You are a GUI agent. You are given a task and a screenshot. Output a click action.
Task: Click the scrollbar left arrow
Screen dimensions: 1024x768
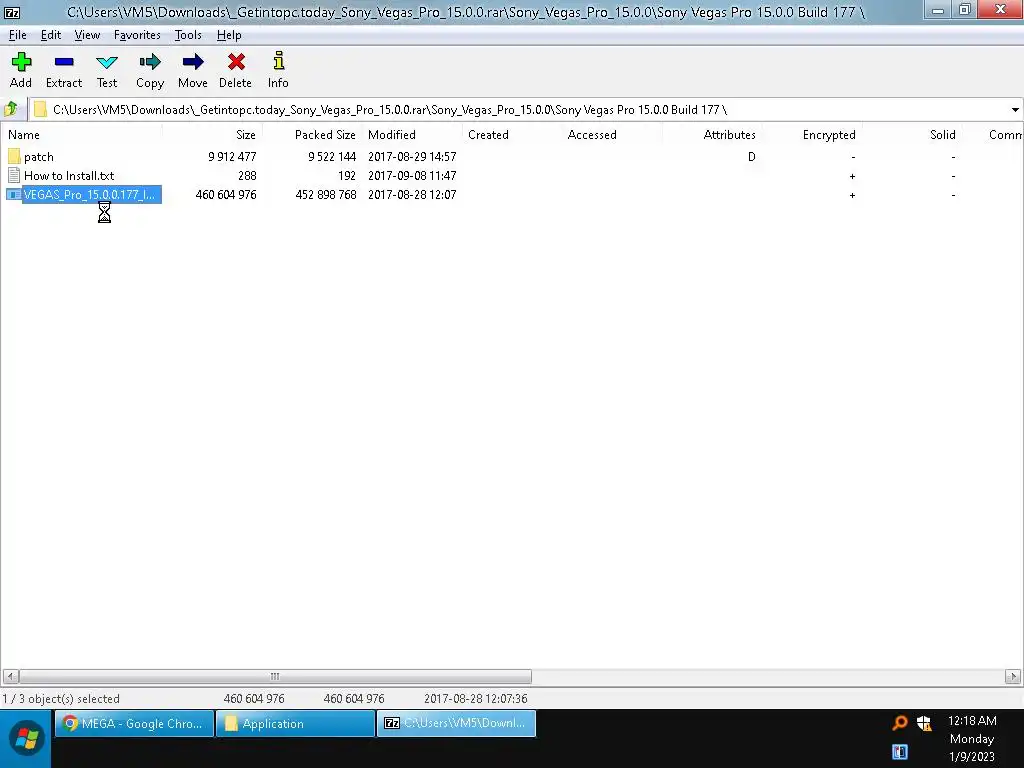tap(10, 676)
